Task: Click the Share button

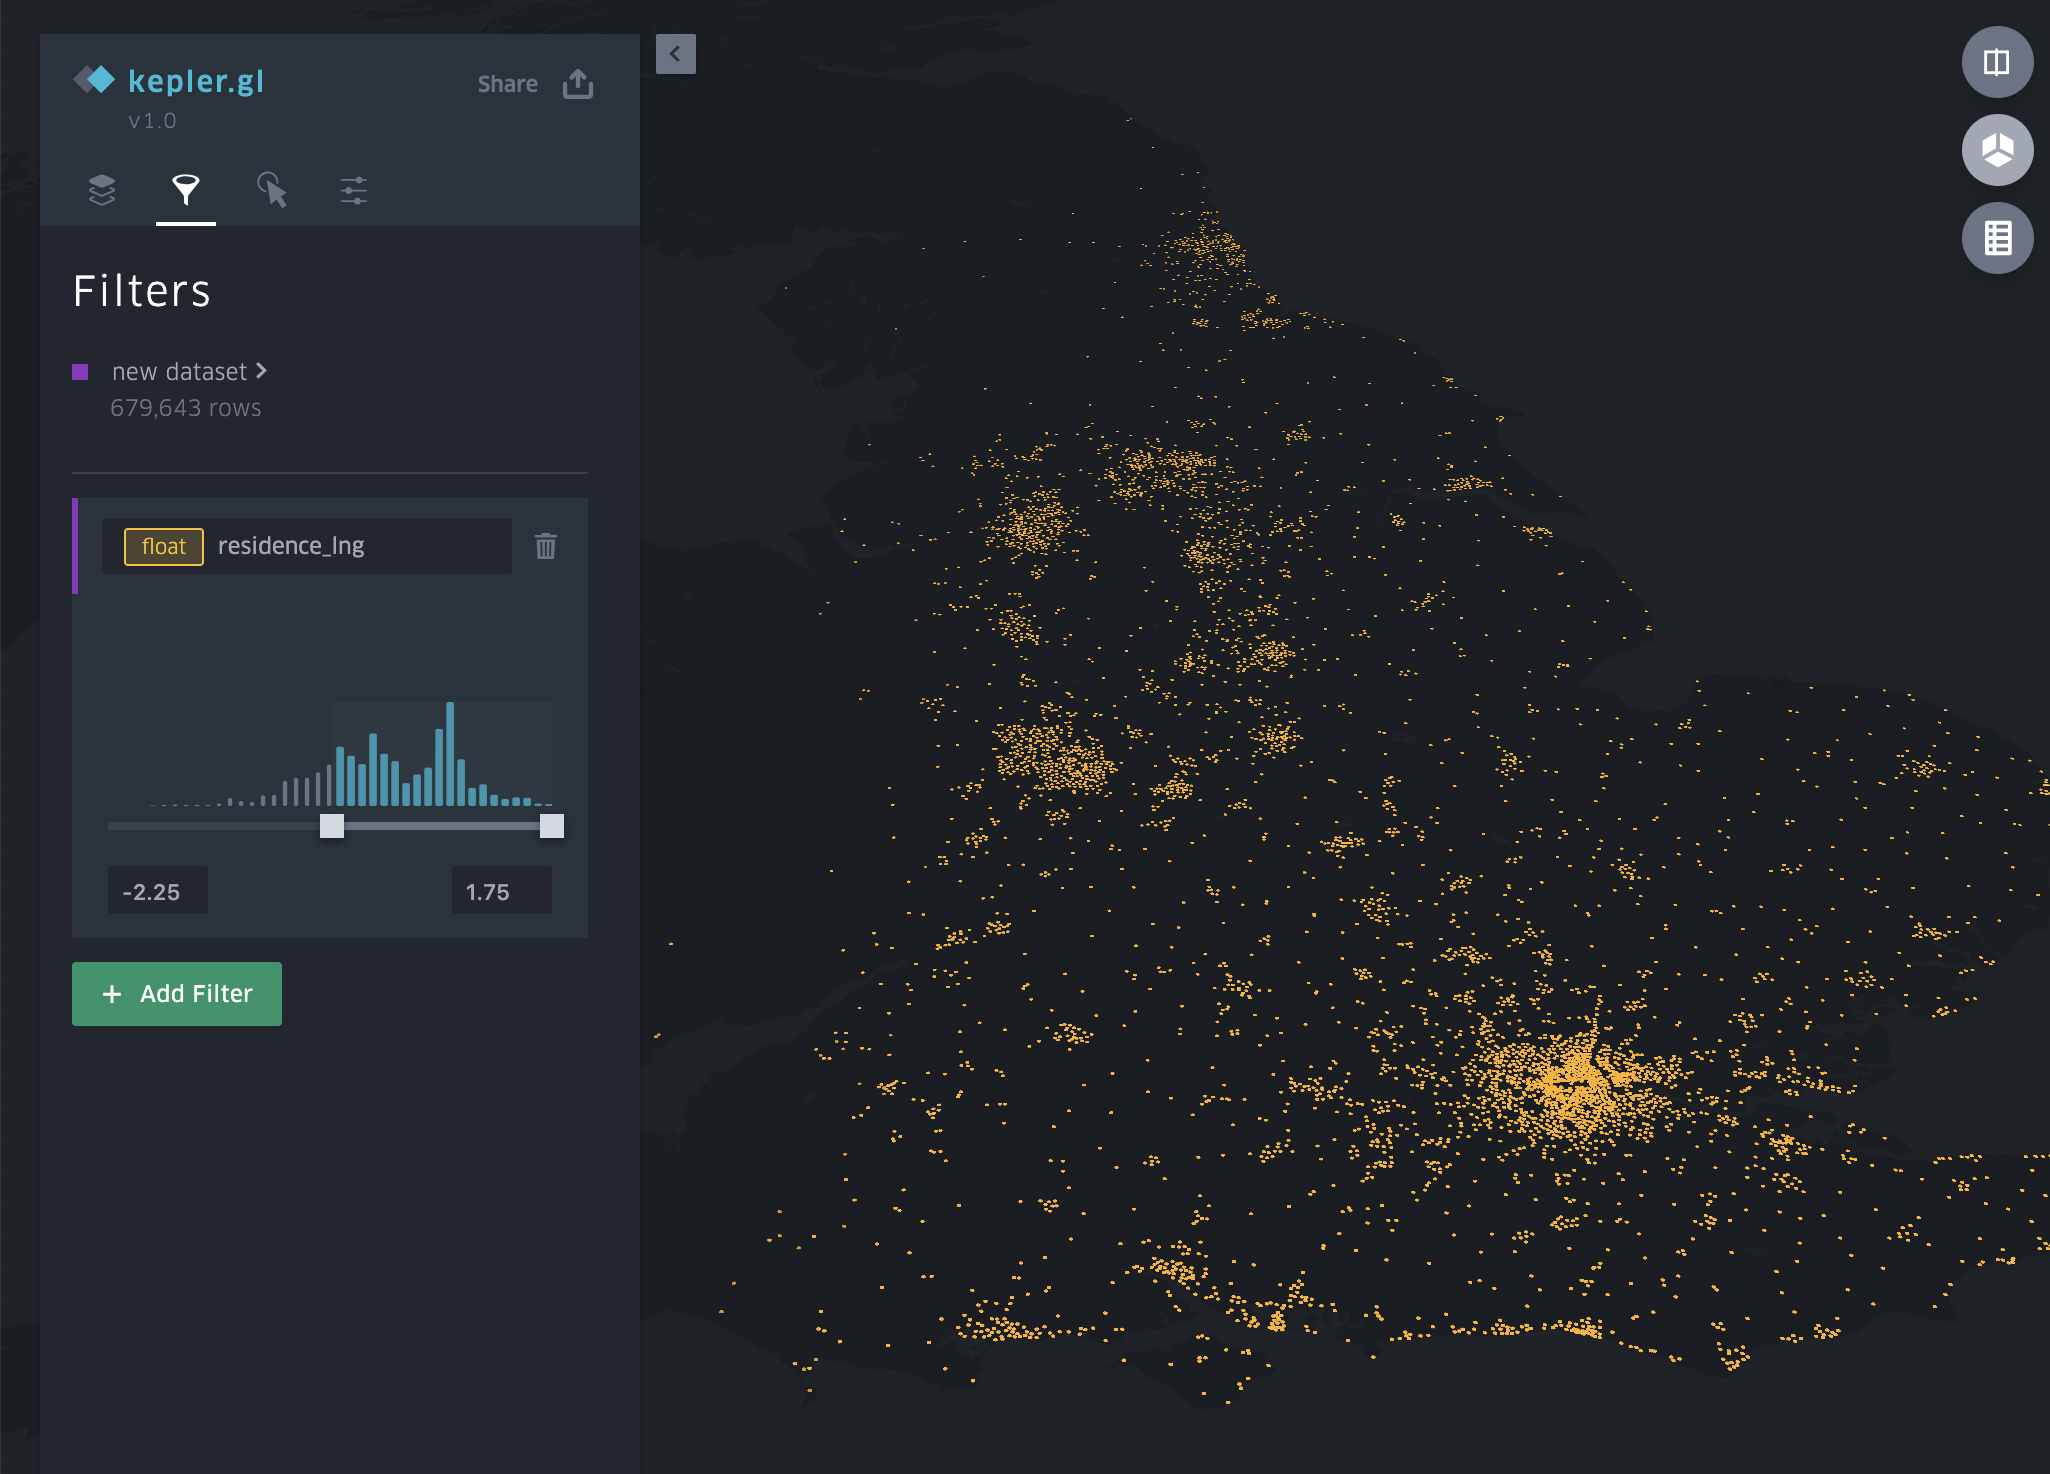Action: tap(507, 84)
